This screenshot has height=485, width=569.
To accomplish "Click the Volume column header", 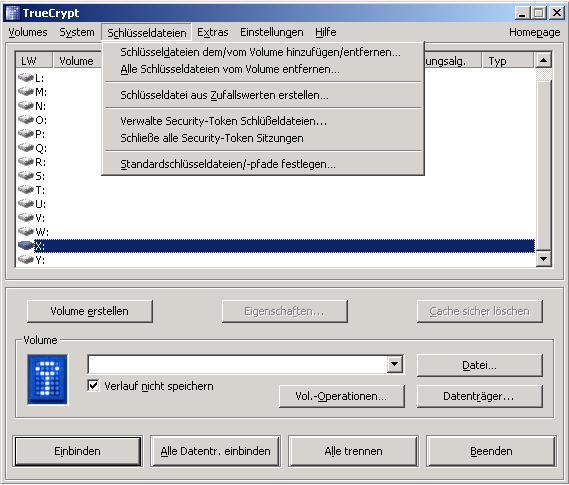I will (x=77, y=61).
